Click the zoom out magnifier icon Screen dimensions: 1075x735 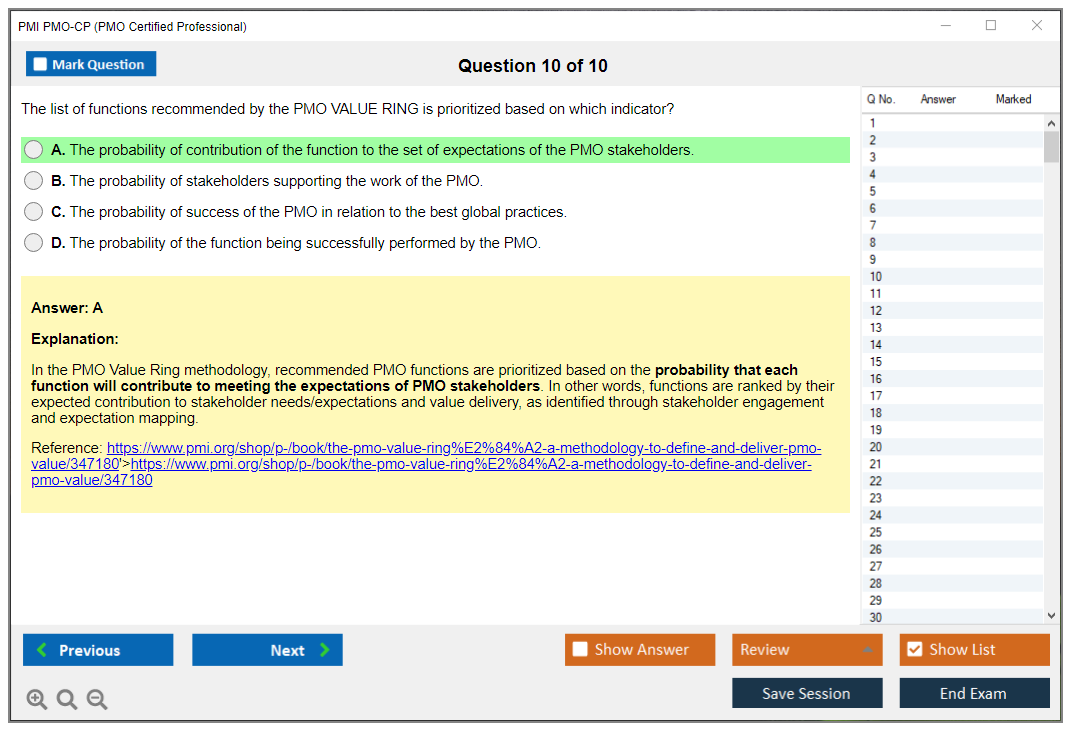coord(97,699)
